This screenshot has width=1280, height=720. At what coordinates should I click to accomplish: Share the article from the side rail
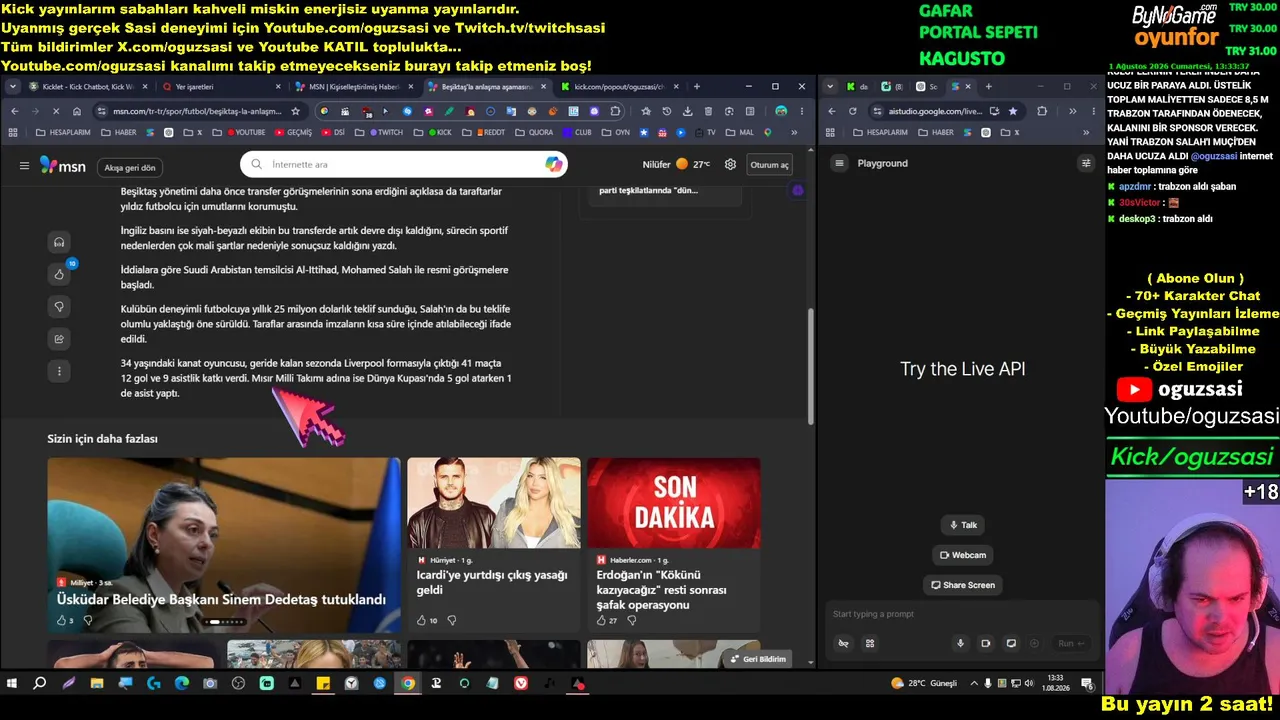click(x=59, y=339)
